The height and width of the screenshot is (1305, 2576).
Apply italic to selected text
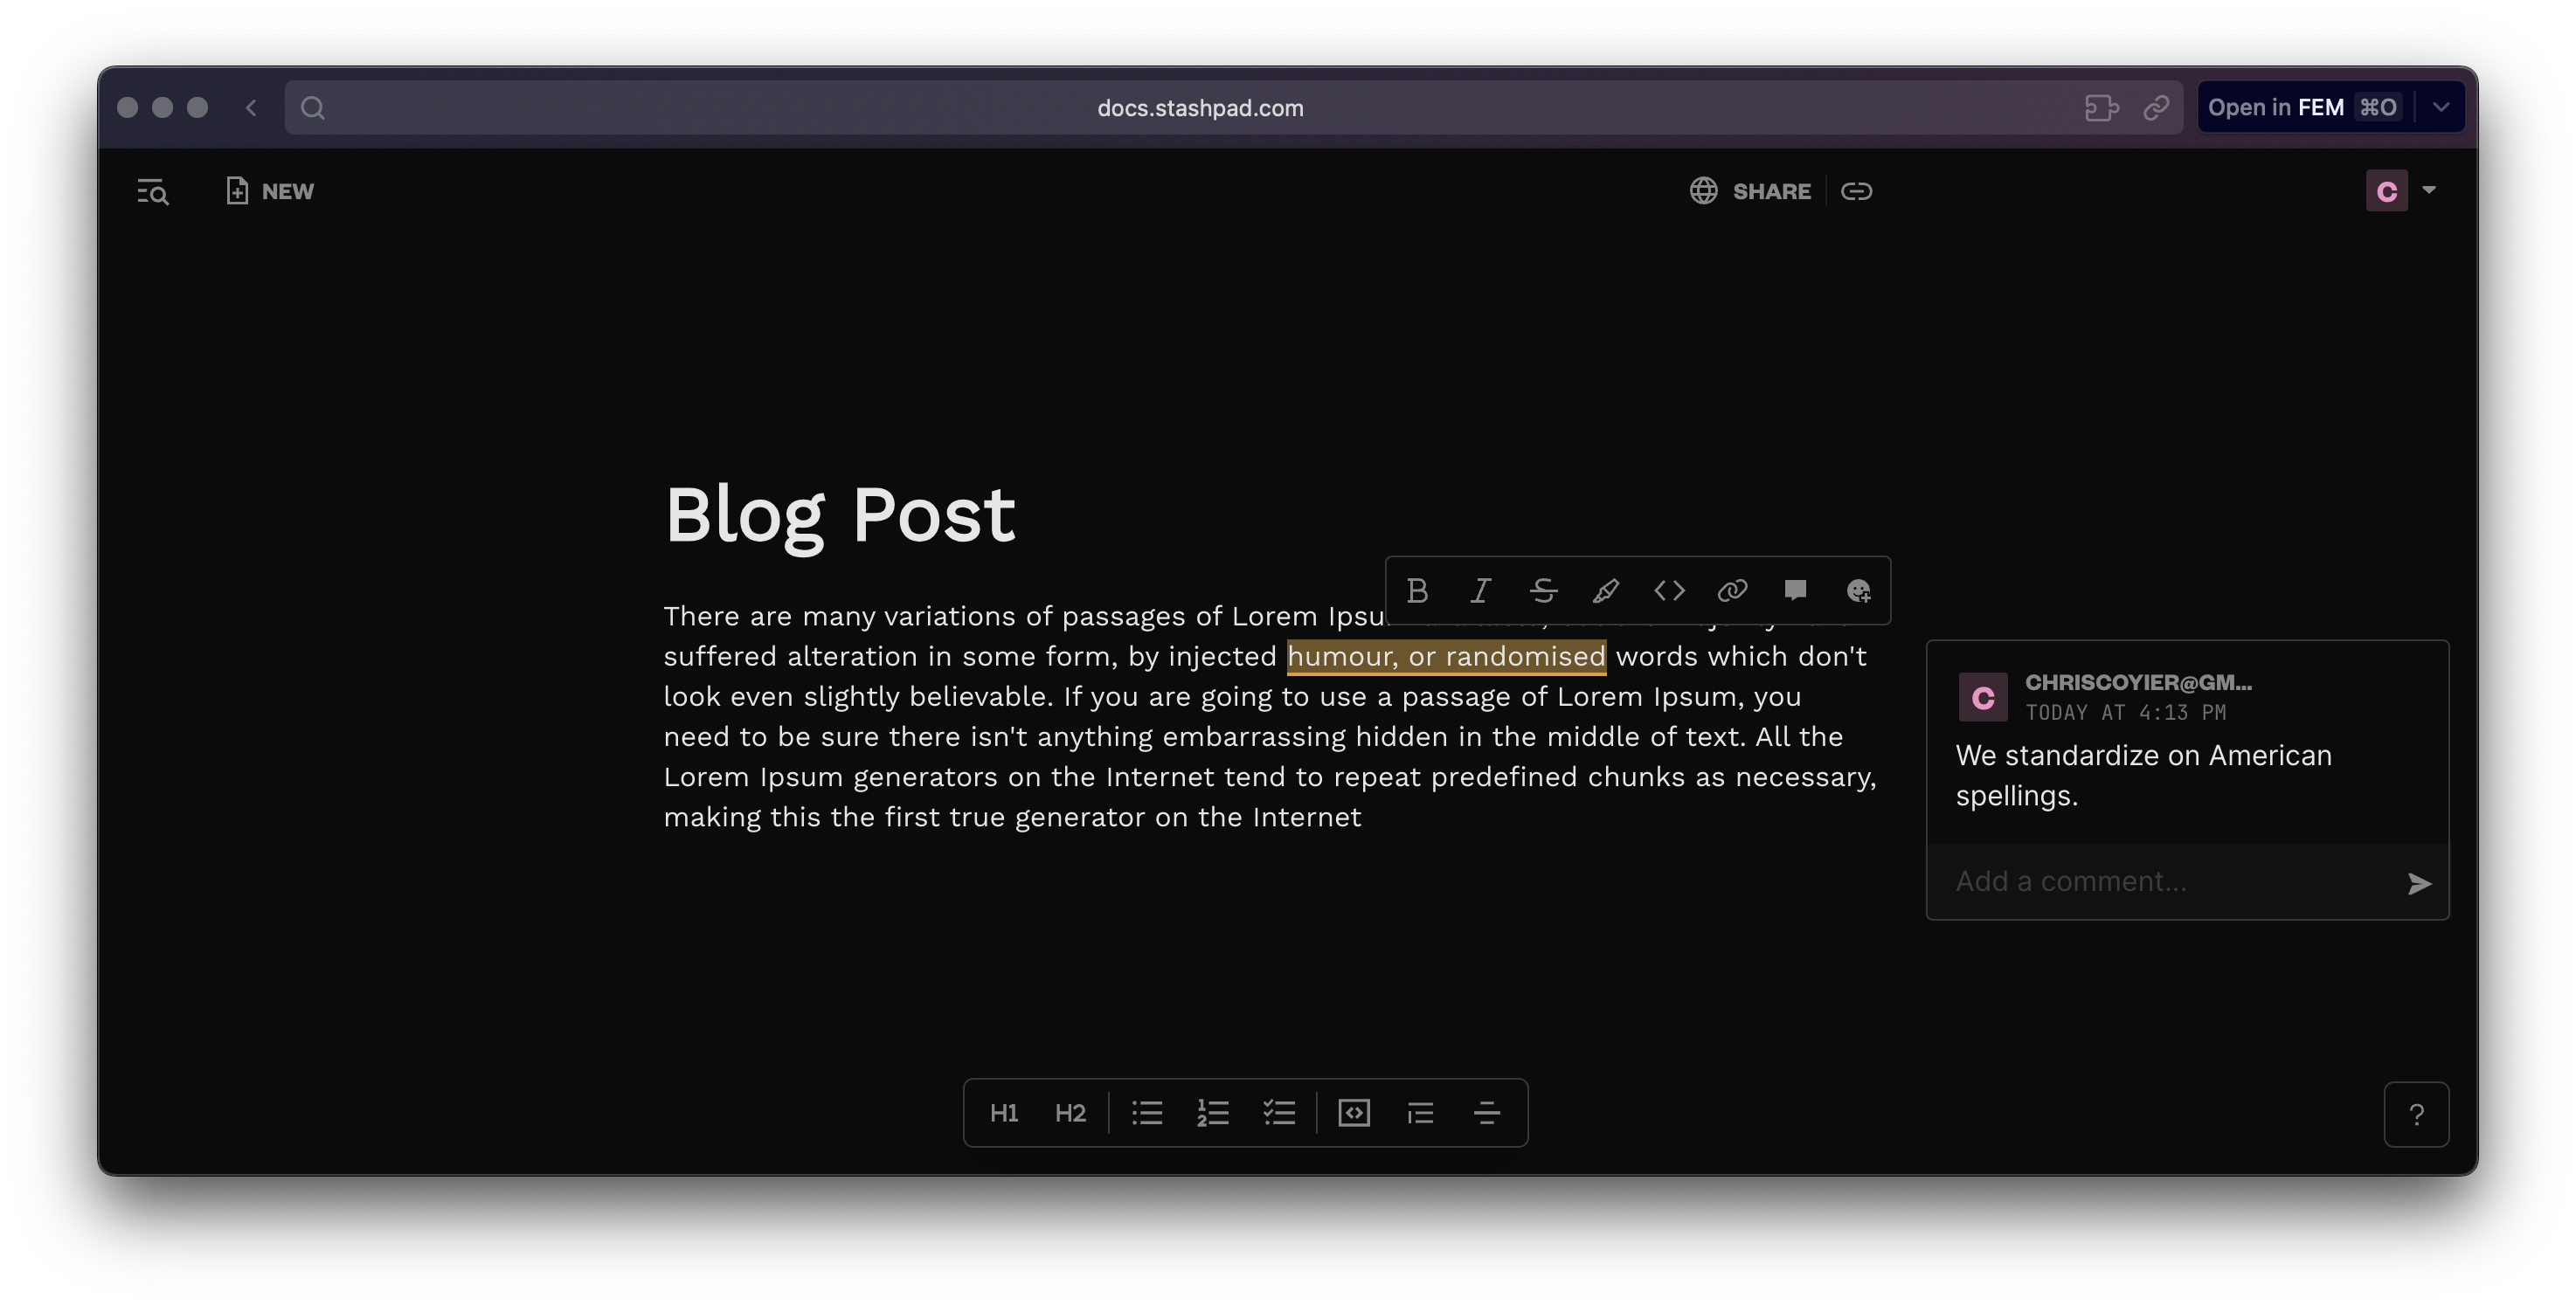point(1480,591)
